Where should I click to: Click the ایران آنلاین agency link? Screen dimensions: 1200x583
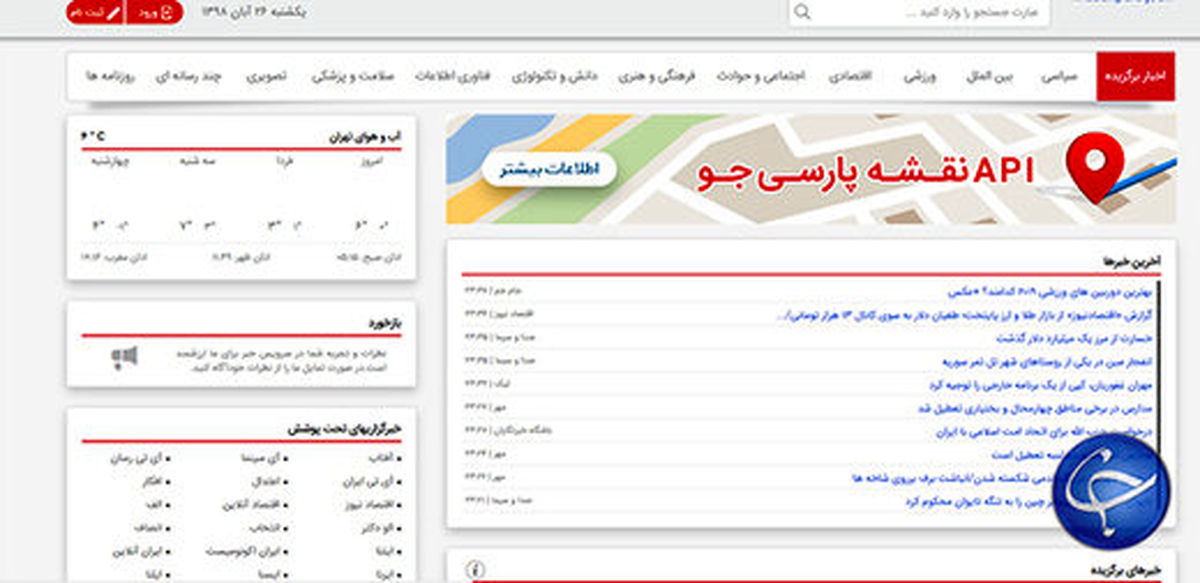pyautogui.click(x=139, y=550)
